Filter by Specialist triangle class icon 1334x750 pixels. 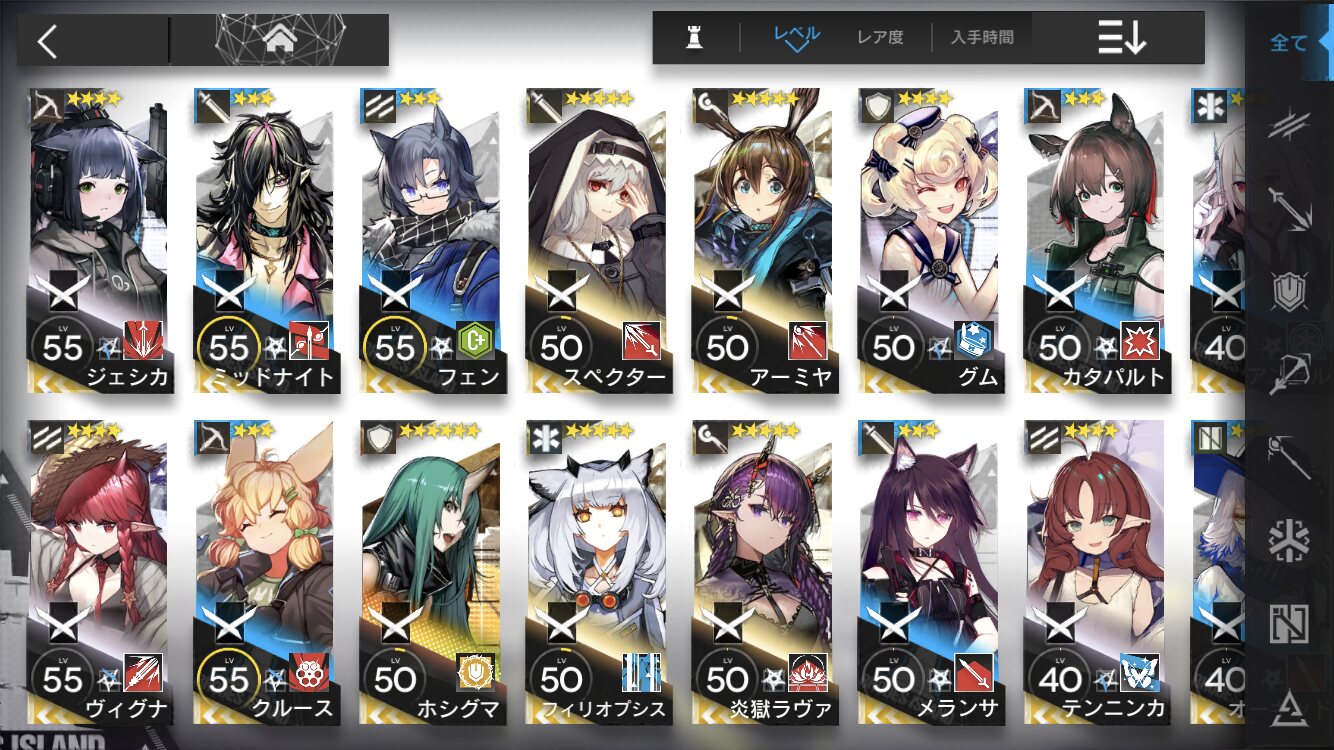(x=1290, y=706)
